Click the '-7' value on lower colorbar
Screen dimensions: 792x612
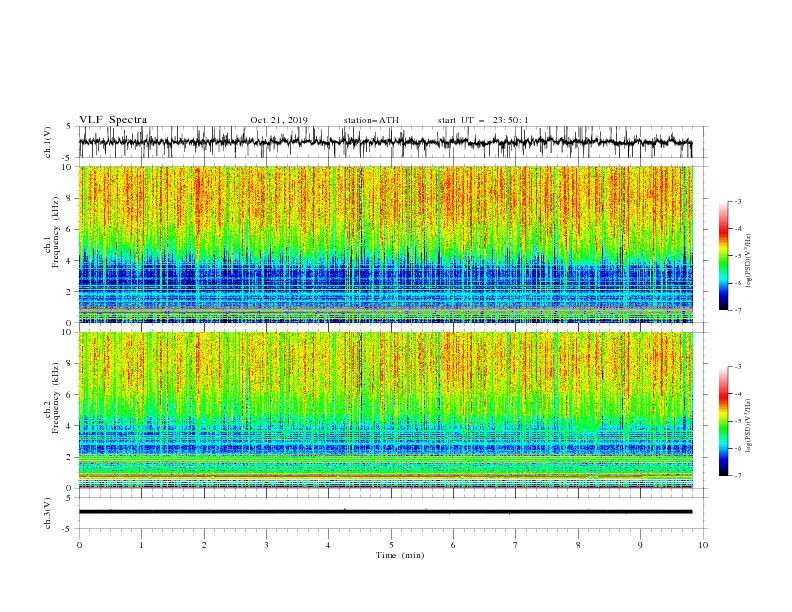pos(737,476)
